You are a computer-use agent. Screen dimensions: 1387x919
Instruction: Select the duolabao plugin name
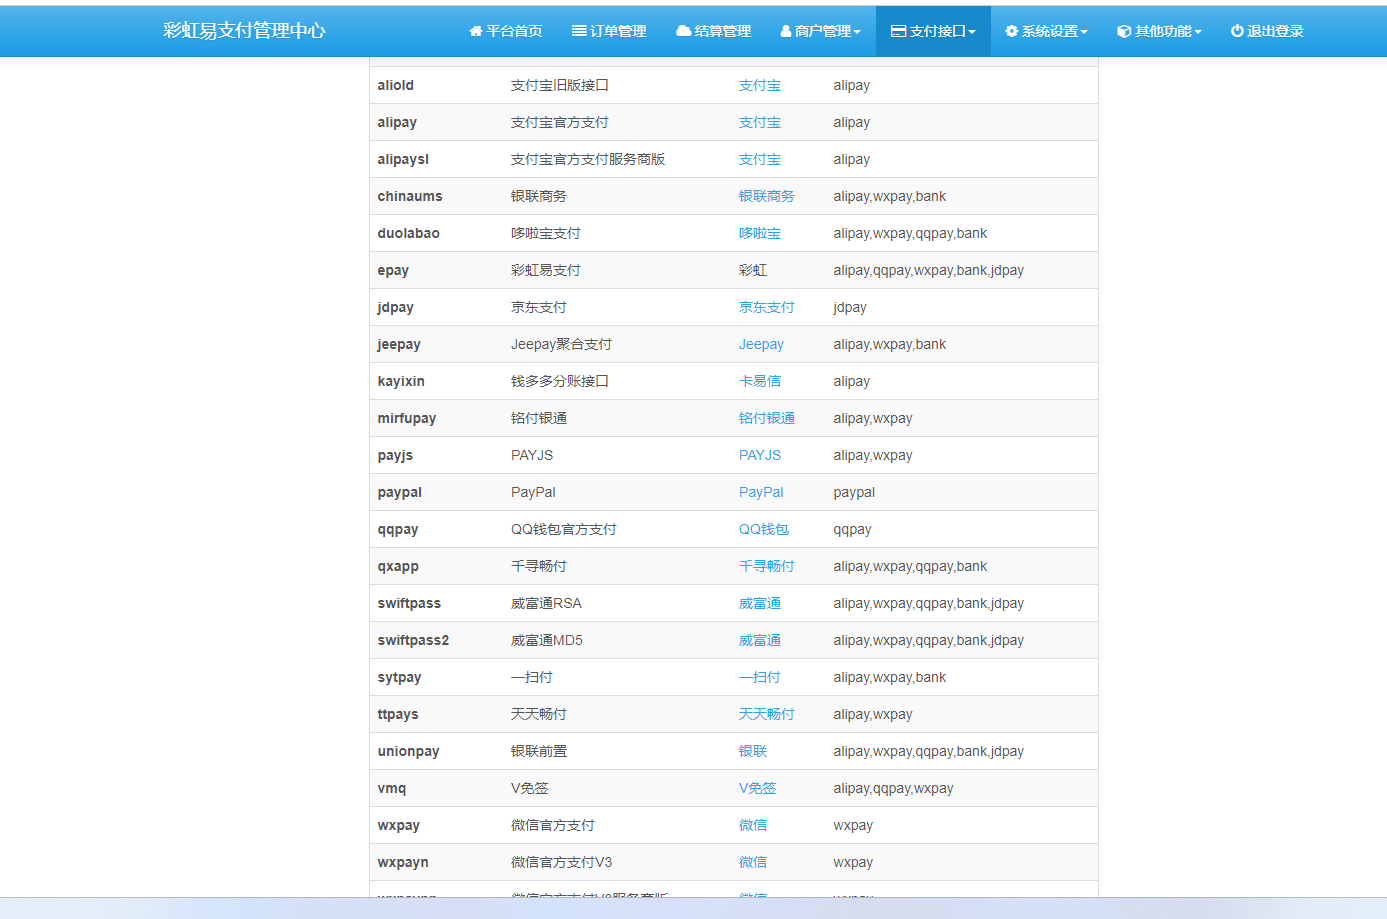(408, 234)
